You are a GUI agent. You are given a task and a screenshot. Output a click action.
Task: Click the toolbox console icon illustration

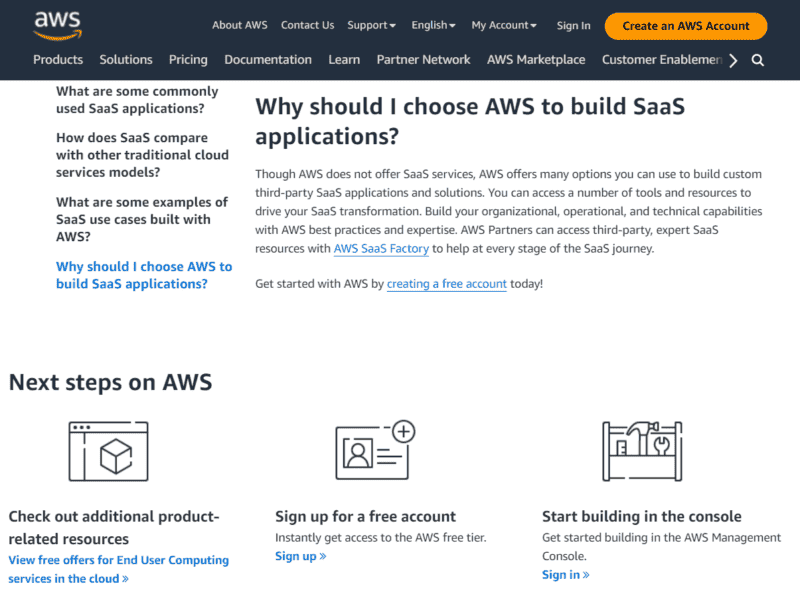pyautogui.click(x=640, y=451)
